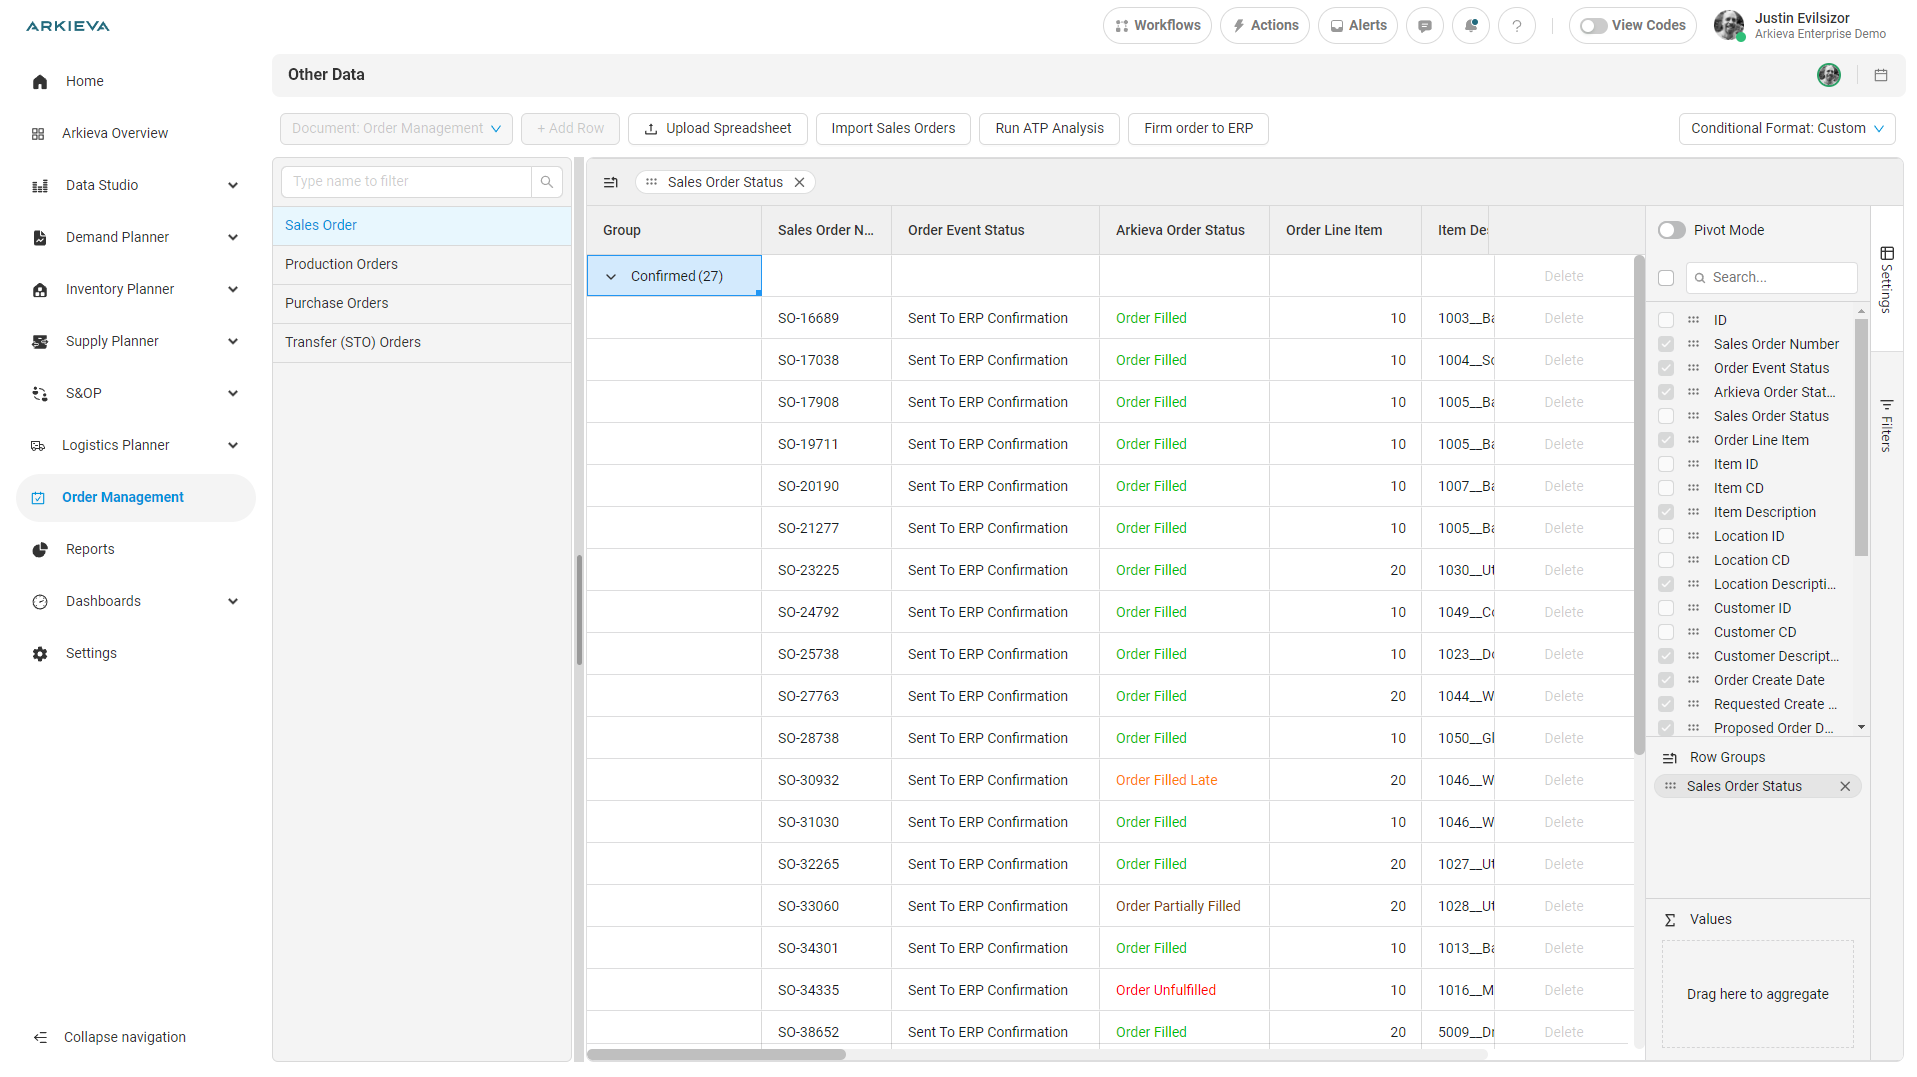
Task: Enable Pivot Mode
Action: click(x=1670, y=230)
